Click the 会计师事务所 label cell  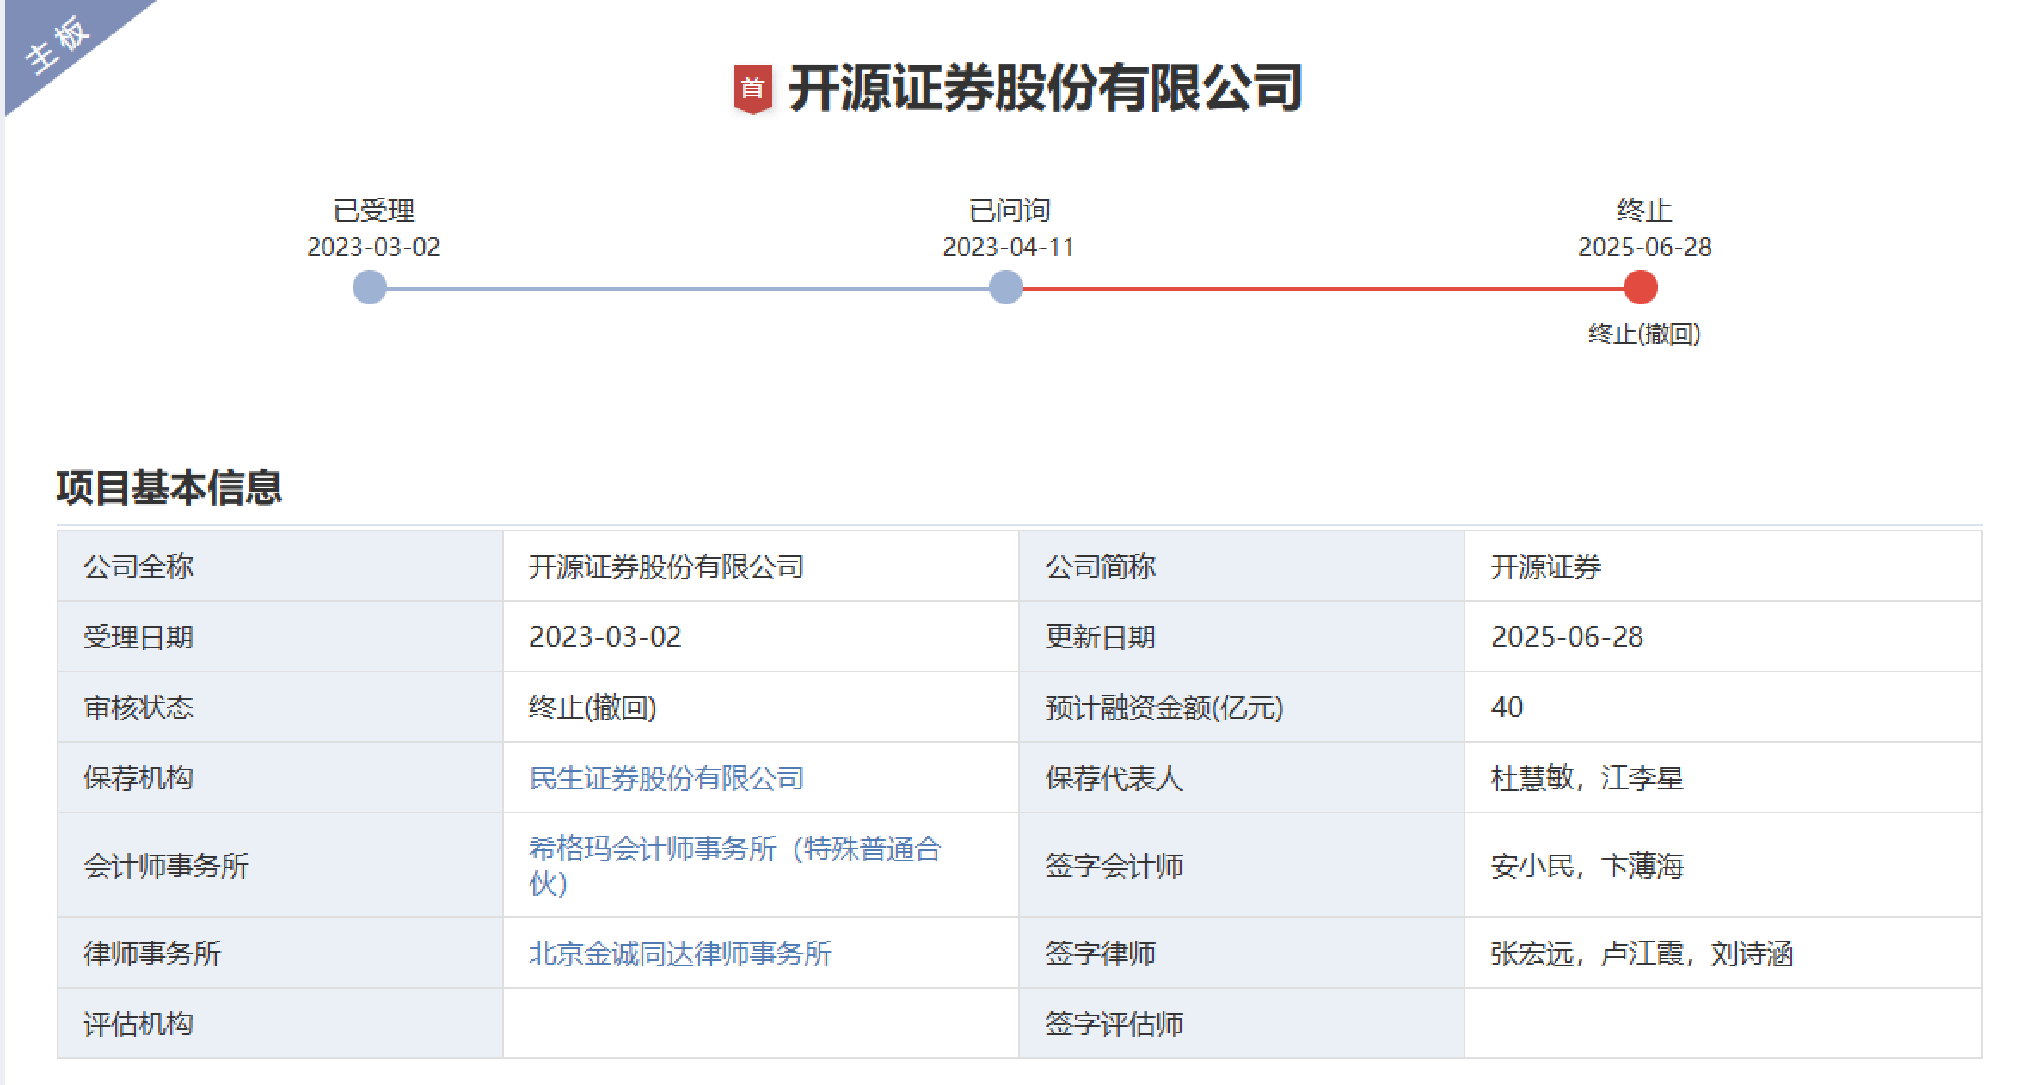(x=280, y=865)
